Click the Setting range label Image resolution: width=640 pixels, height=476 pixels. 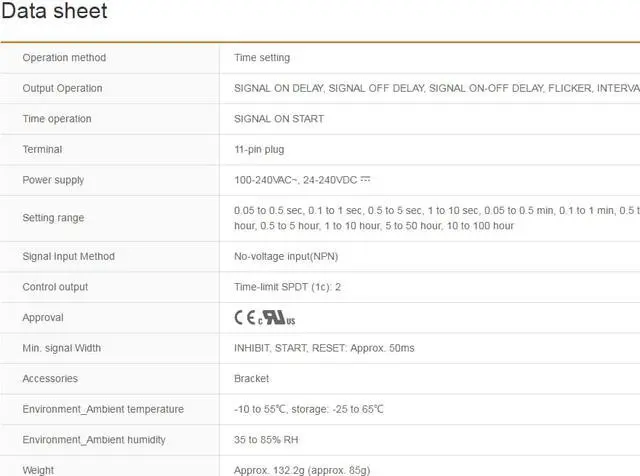coord(53,218)
